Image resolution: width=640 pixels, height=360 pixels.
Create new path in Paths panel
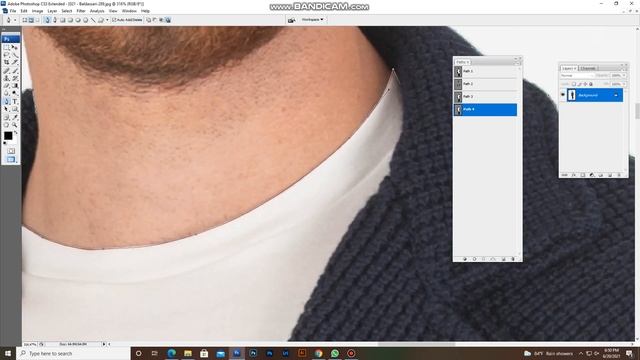pyautogui.click(x=503, y=259)
